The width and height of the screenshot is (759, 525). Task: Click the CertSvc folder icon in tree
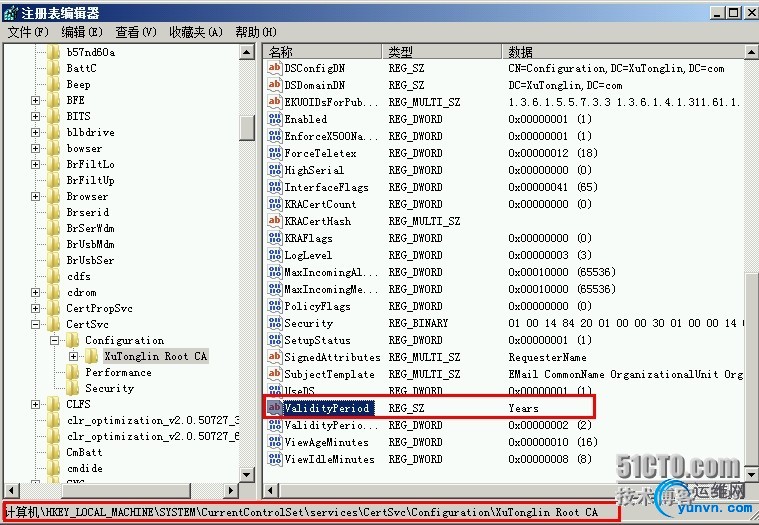click(53, 324)
